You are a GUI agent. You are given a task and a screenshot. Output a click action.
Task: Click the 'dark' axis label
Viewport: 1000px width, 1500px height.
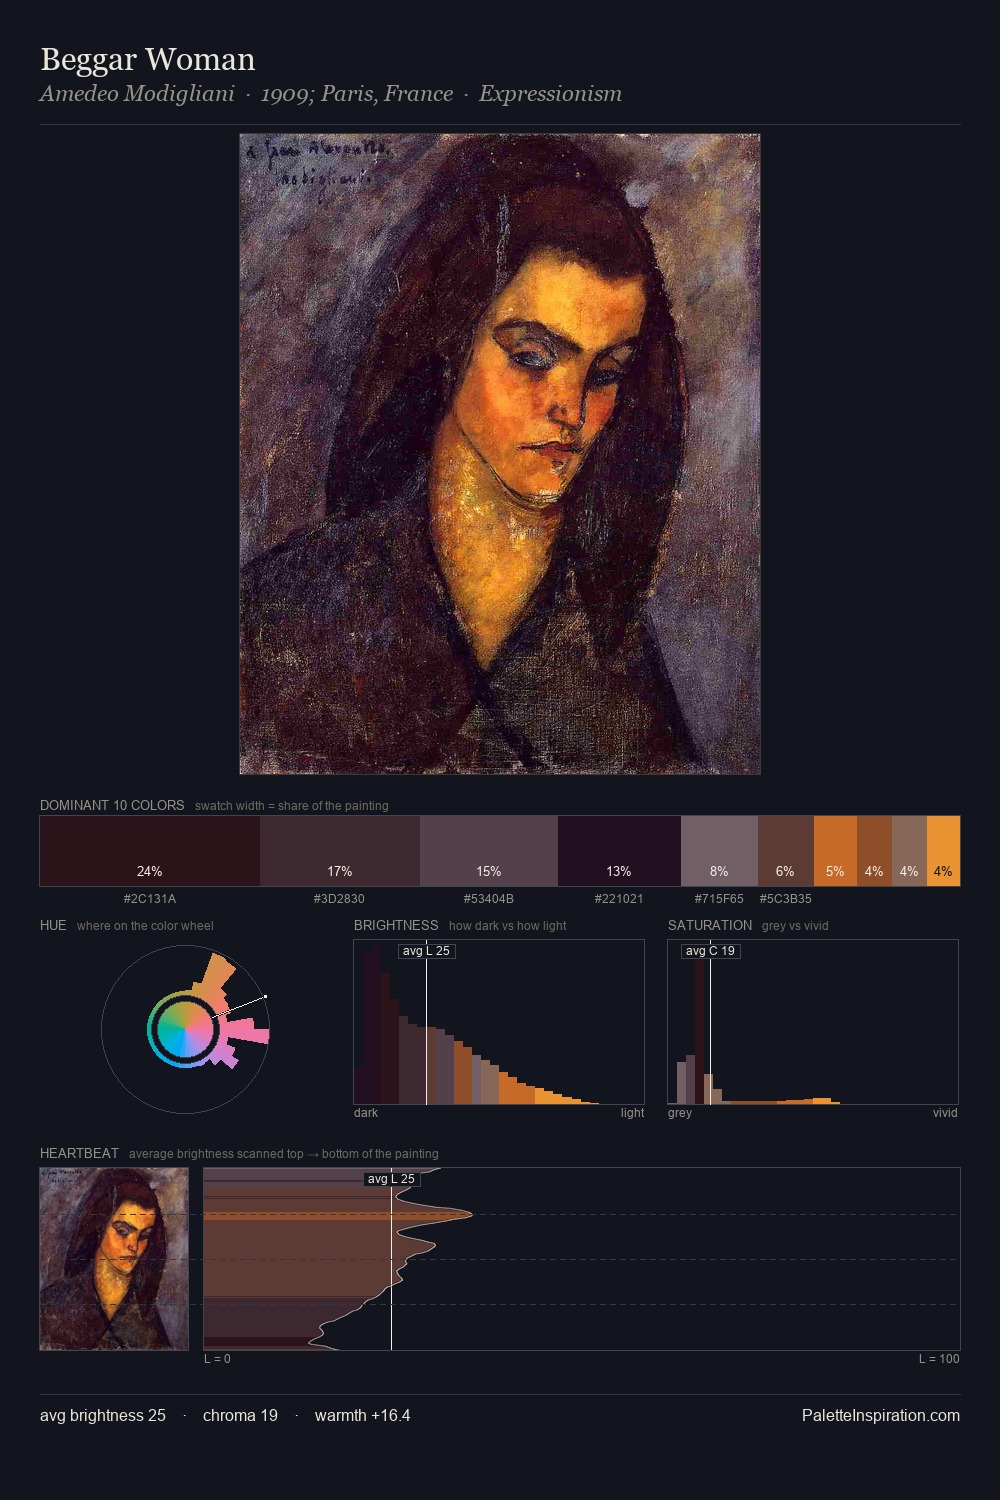tap(366, 1113)
